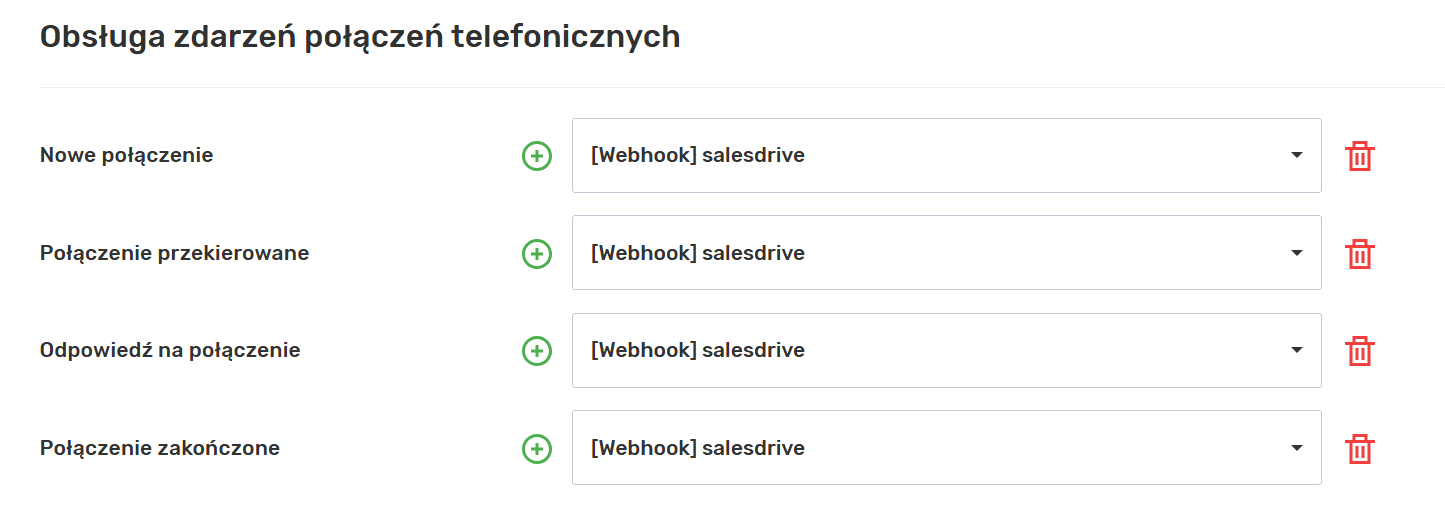Image resolution: width=1445 pixels, height=528 pixels.
Task: Add a handler to Połączenie przekierowane
Action: coord(537,254)
